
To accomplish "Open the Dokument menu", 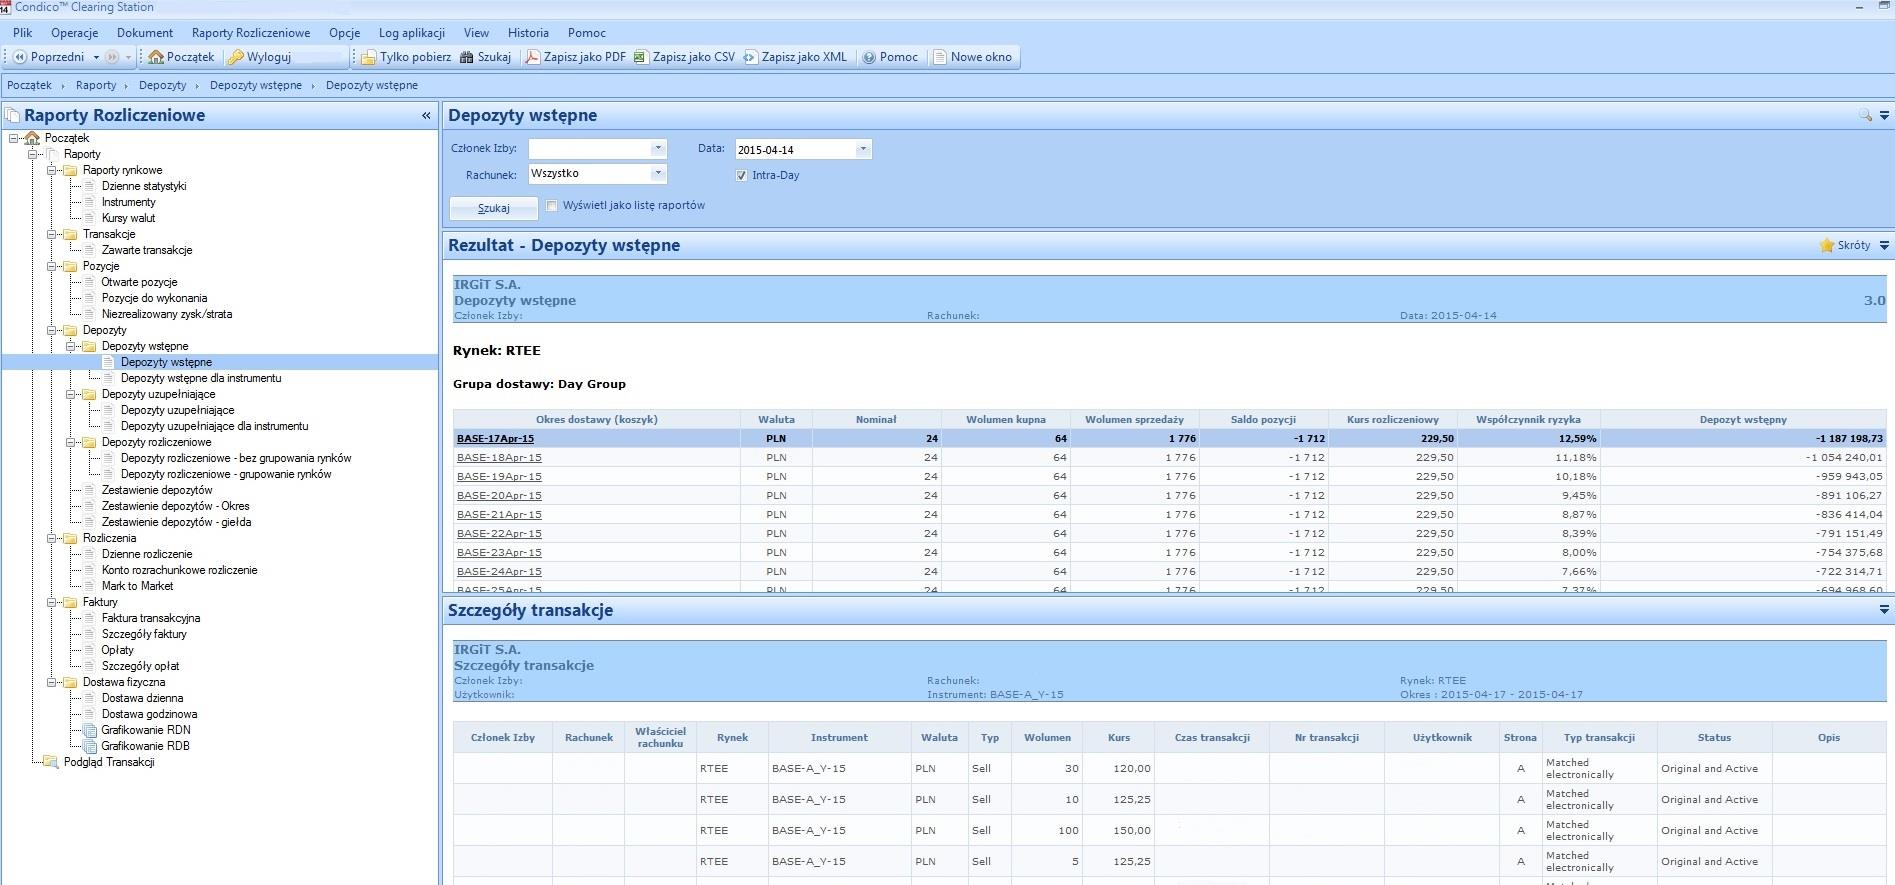I will [145, 33].
